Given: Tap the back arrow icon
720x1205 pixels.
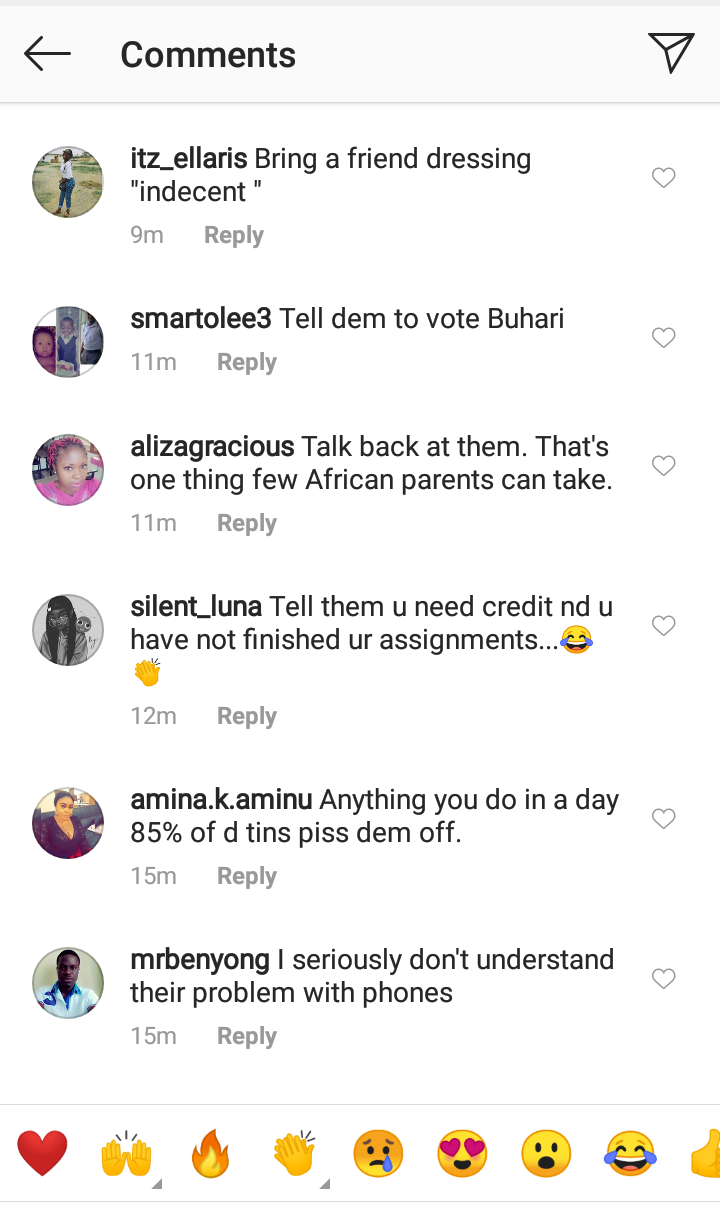Looking at the screenshot, I should click(47, 54).
